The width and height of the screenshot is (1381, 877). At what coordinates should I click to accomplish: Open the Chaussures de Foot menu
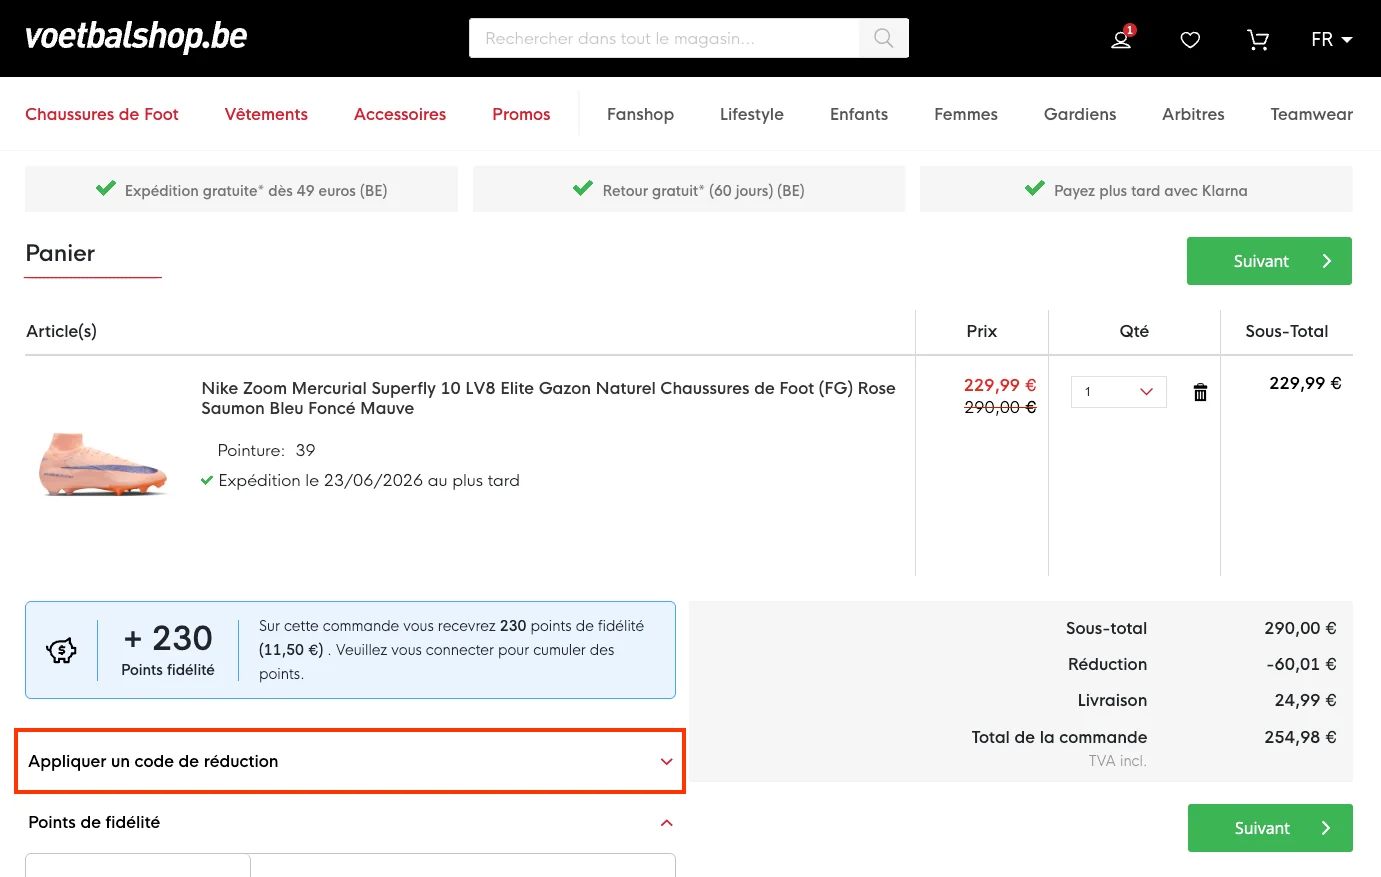pyautogui.click(x=102, y=114)
